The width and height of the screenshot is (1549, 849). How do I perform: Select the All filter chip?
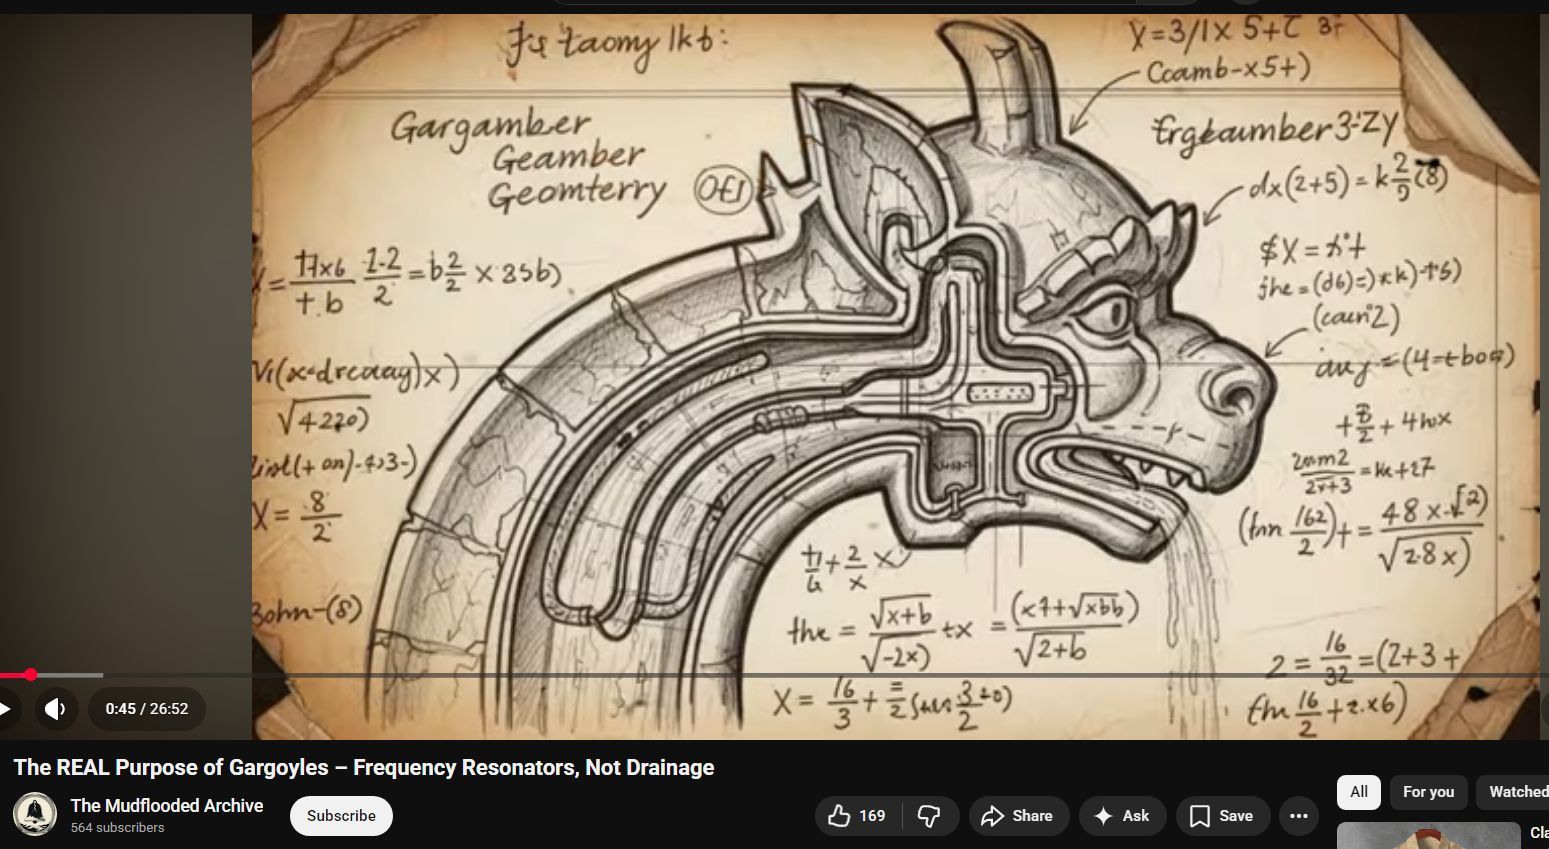click(1358, 792)
